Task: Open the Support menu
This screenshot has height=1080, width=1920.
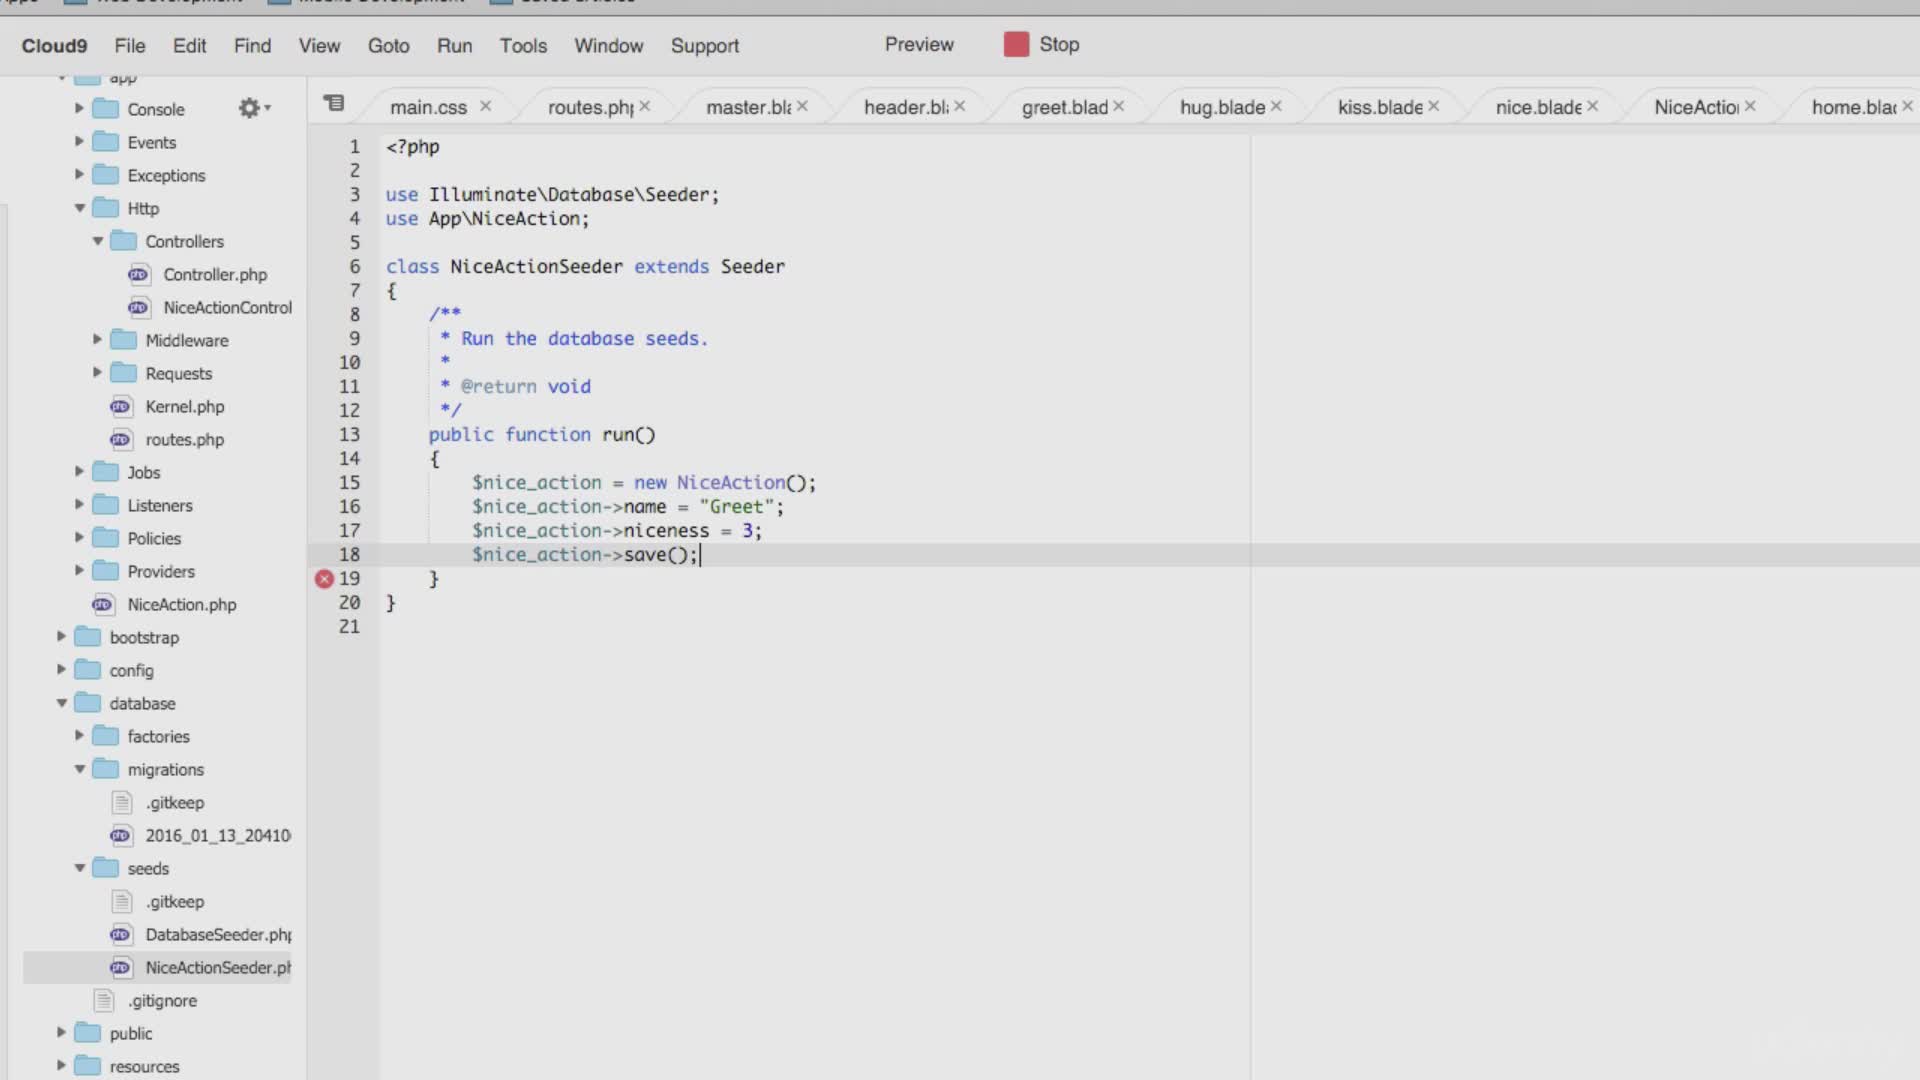Action: (x=705, y=46)
